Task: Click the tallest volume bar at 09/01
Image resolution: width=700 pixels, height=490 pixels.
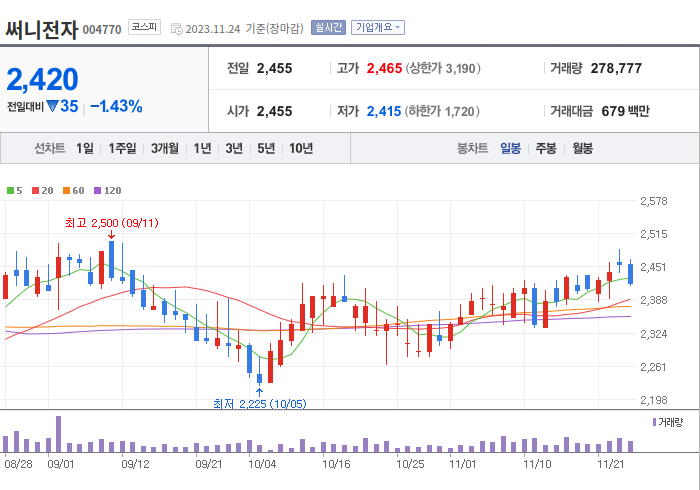Action: click(x=58, y=434)
